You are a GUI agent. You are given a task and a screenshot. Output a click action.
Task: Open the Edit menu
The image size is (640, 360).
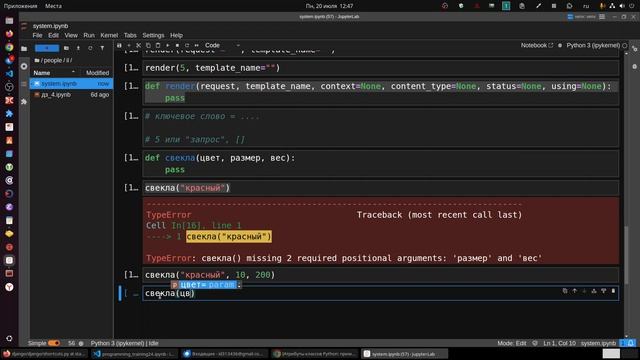click(53, 36)
